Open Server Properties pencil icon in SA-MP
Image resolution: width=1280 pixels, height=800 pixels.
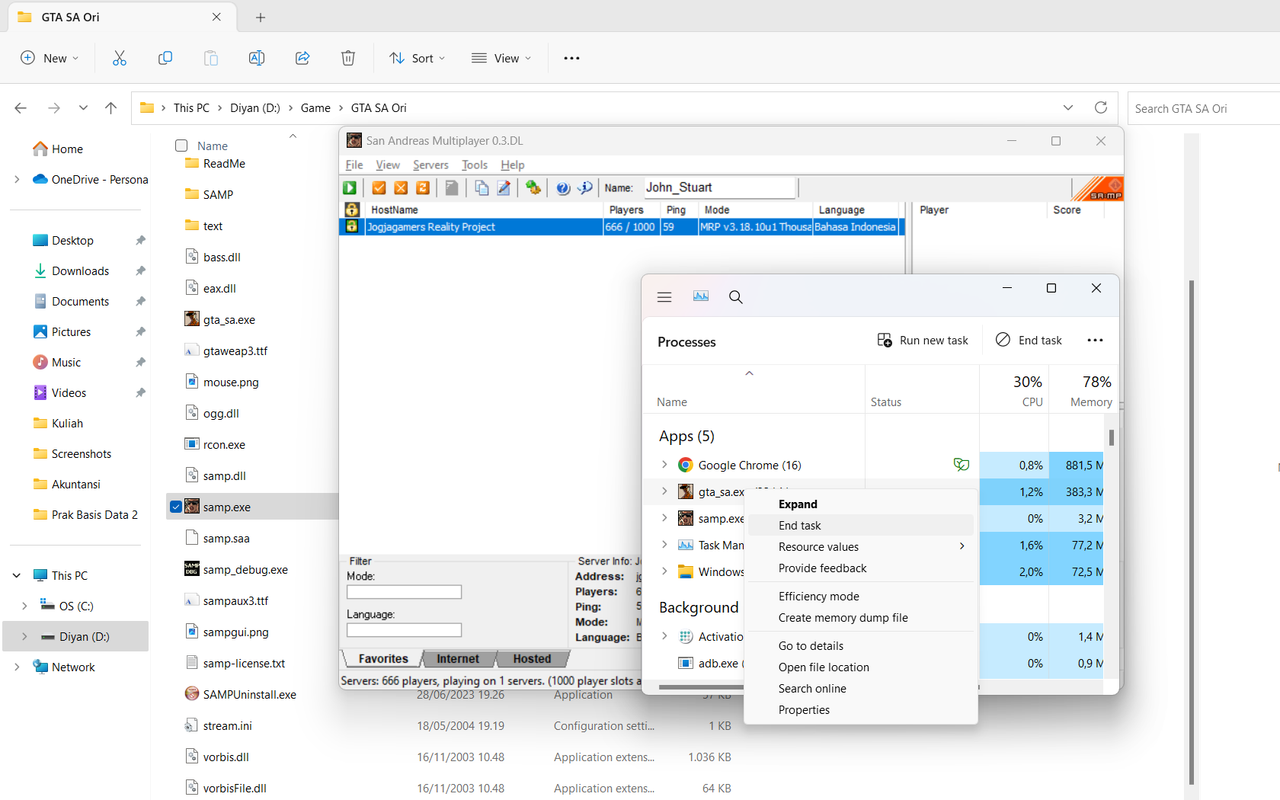tap(504, 188)
